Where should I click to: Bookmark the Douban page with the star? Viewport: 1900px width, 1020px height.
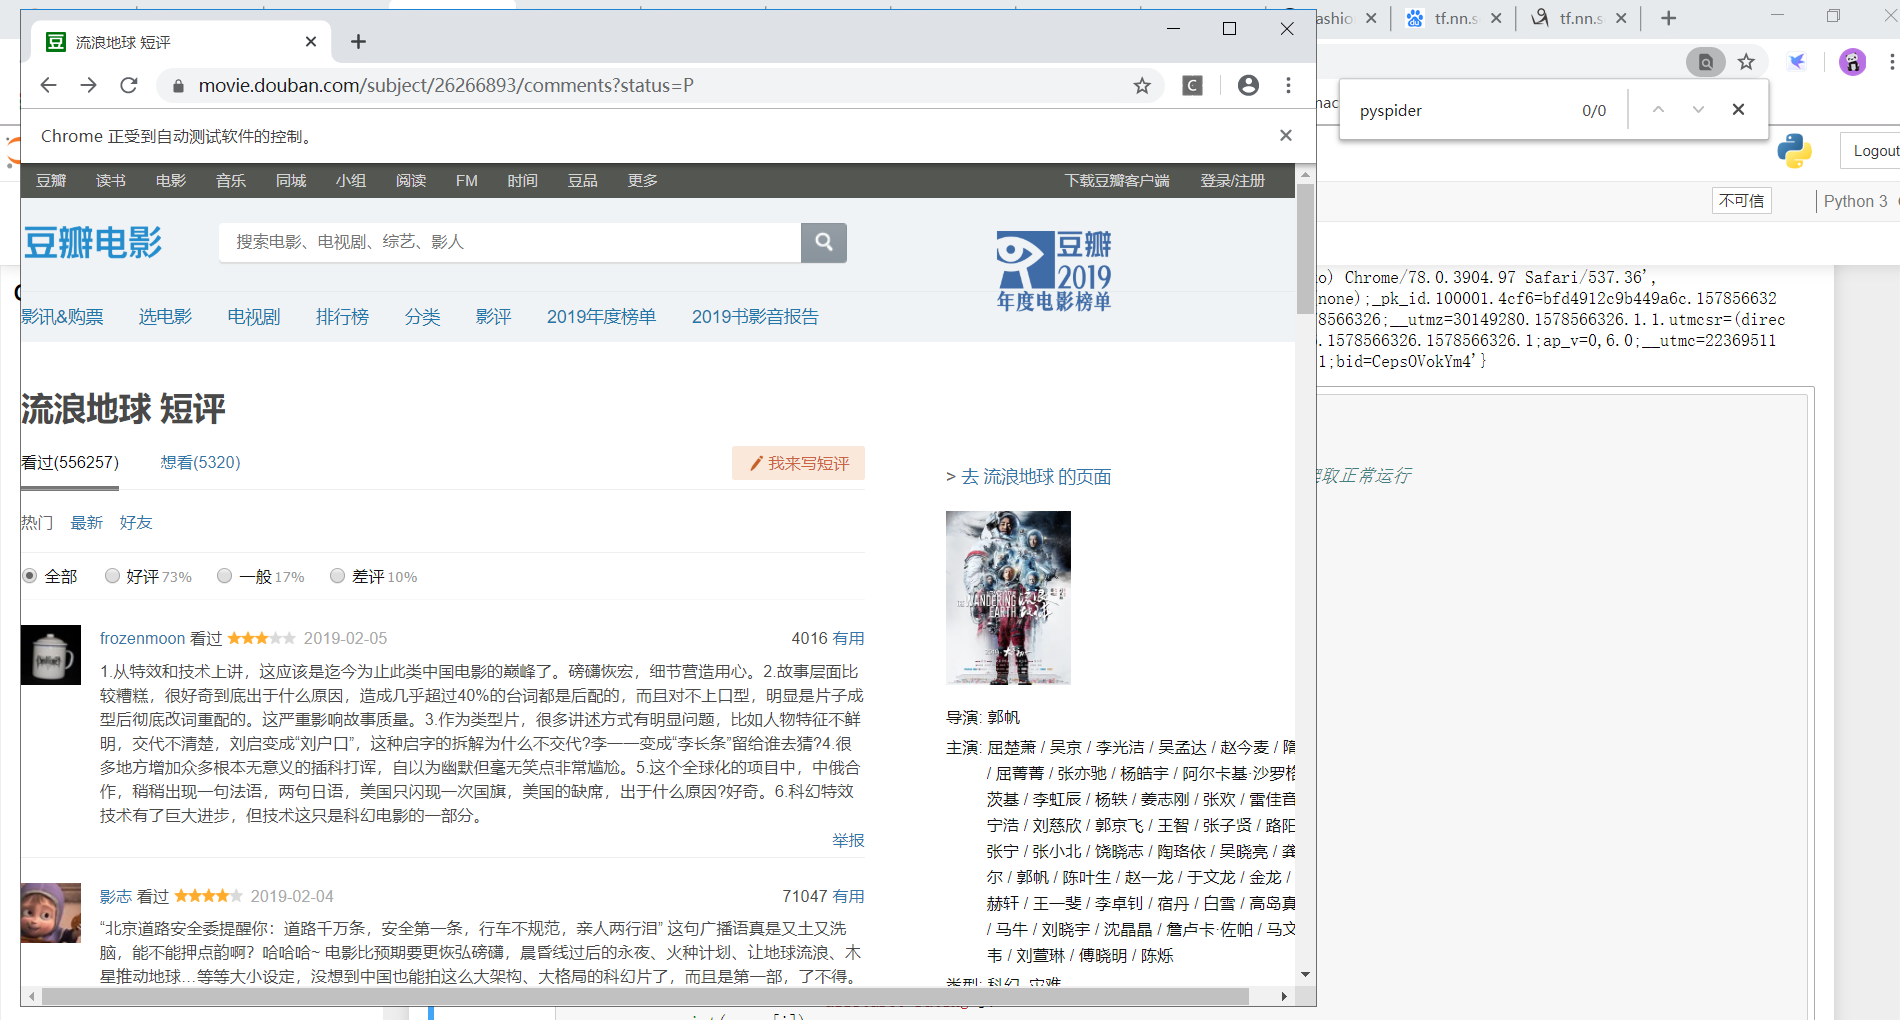pyautogui.click(x=1142, y=86)
